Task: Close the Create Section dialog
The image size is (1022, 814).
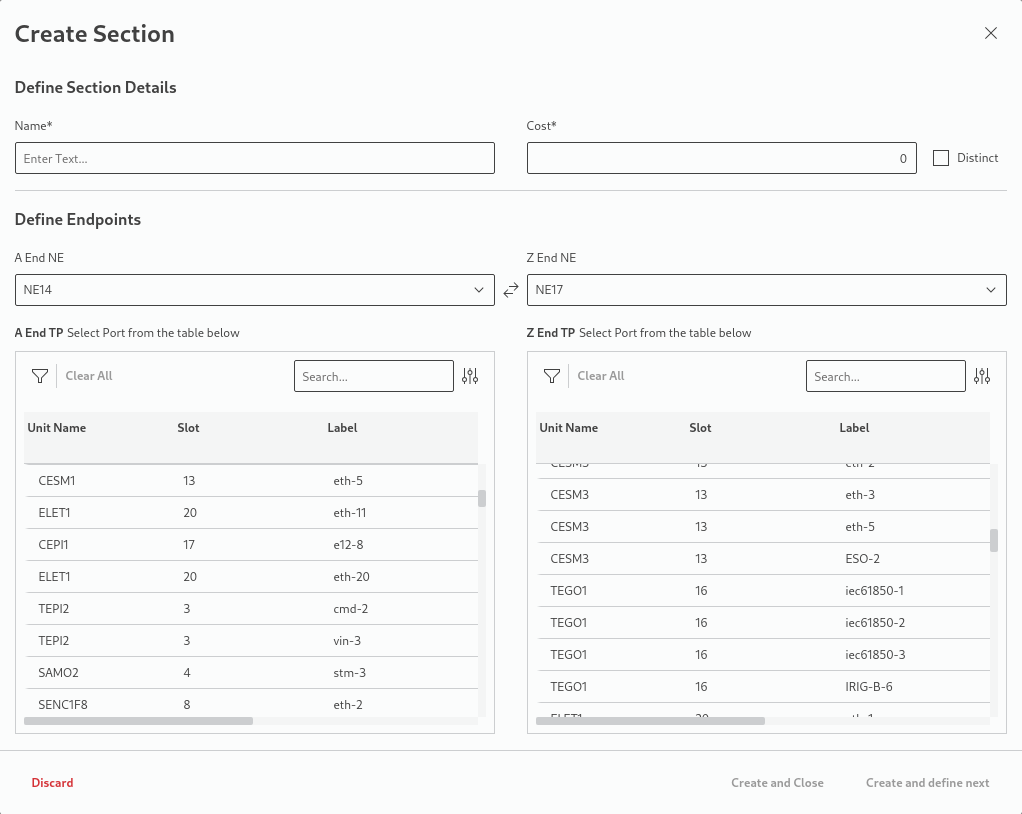Action: (x=991, y=33)
